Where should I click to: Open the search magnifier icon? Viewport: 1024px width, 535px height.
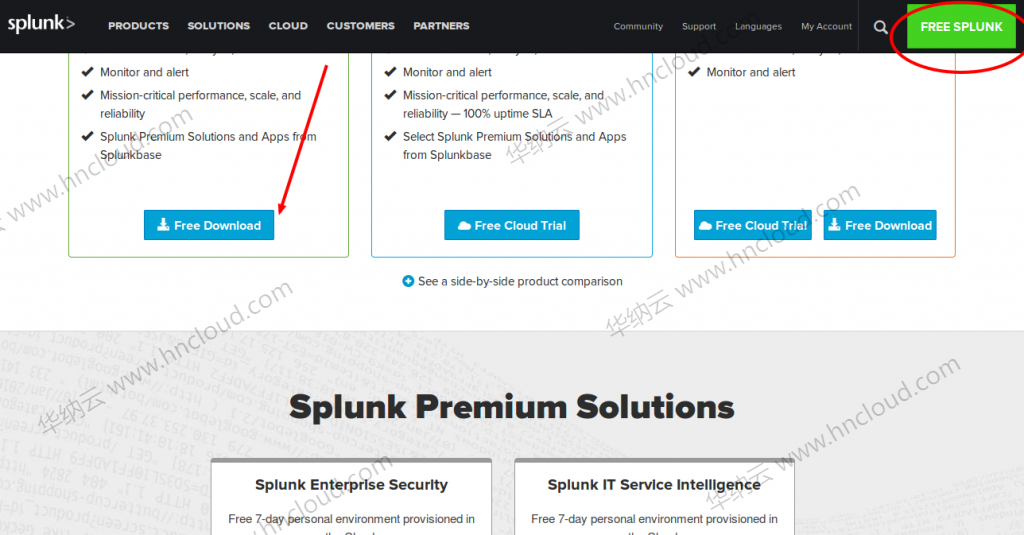pyautogui.click(x=880, y=27)
